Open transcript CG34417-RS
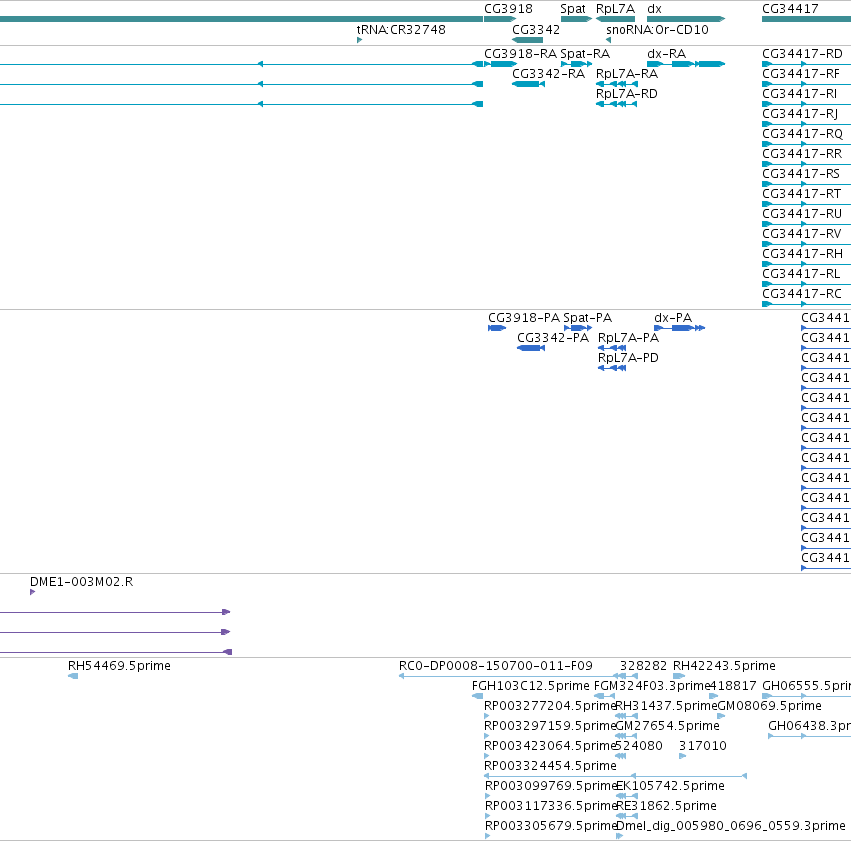 801,174
